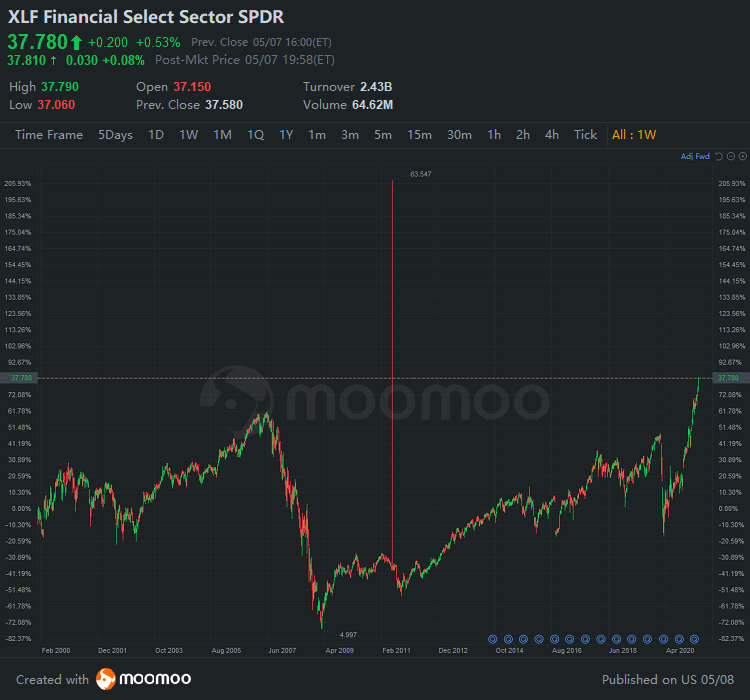The image size is (750, 700).
Task: Choose the 1h interval
Action: pos(494,135)
